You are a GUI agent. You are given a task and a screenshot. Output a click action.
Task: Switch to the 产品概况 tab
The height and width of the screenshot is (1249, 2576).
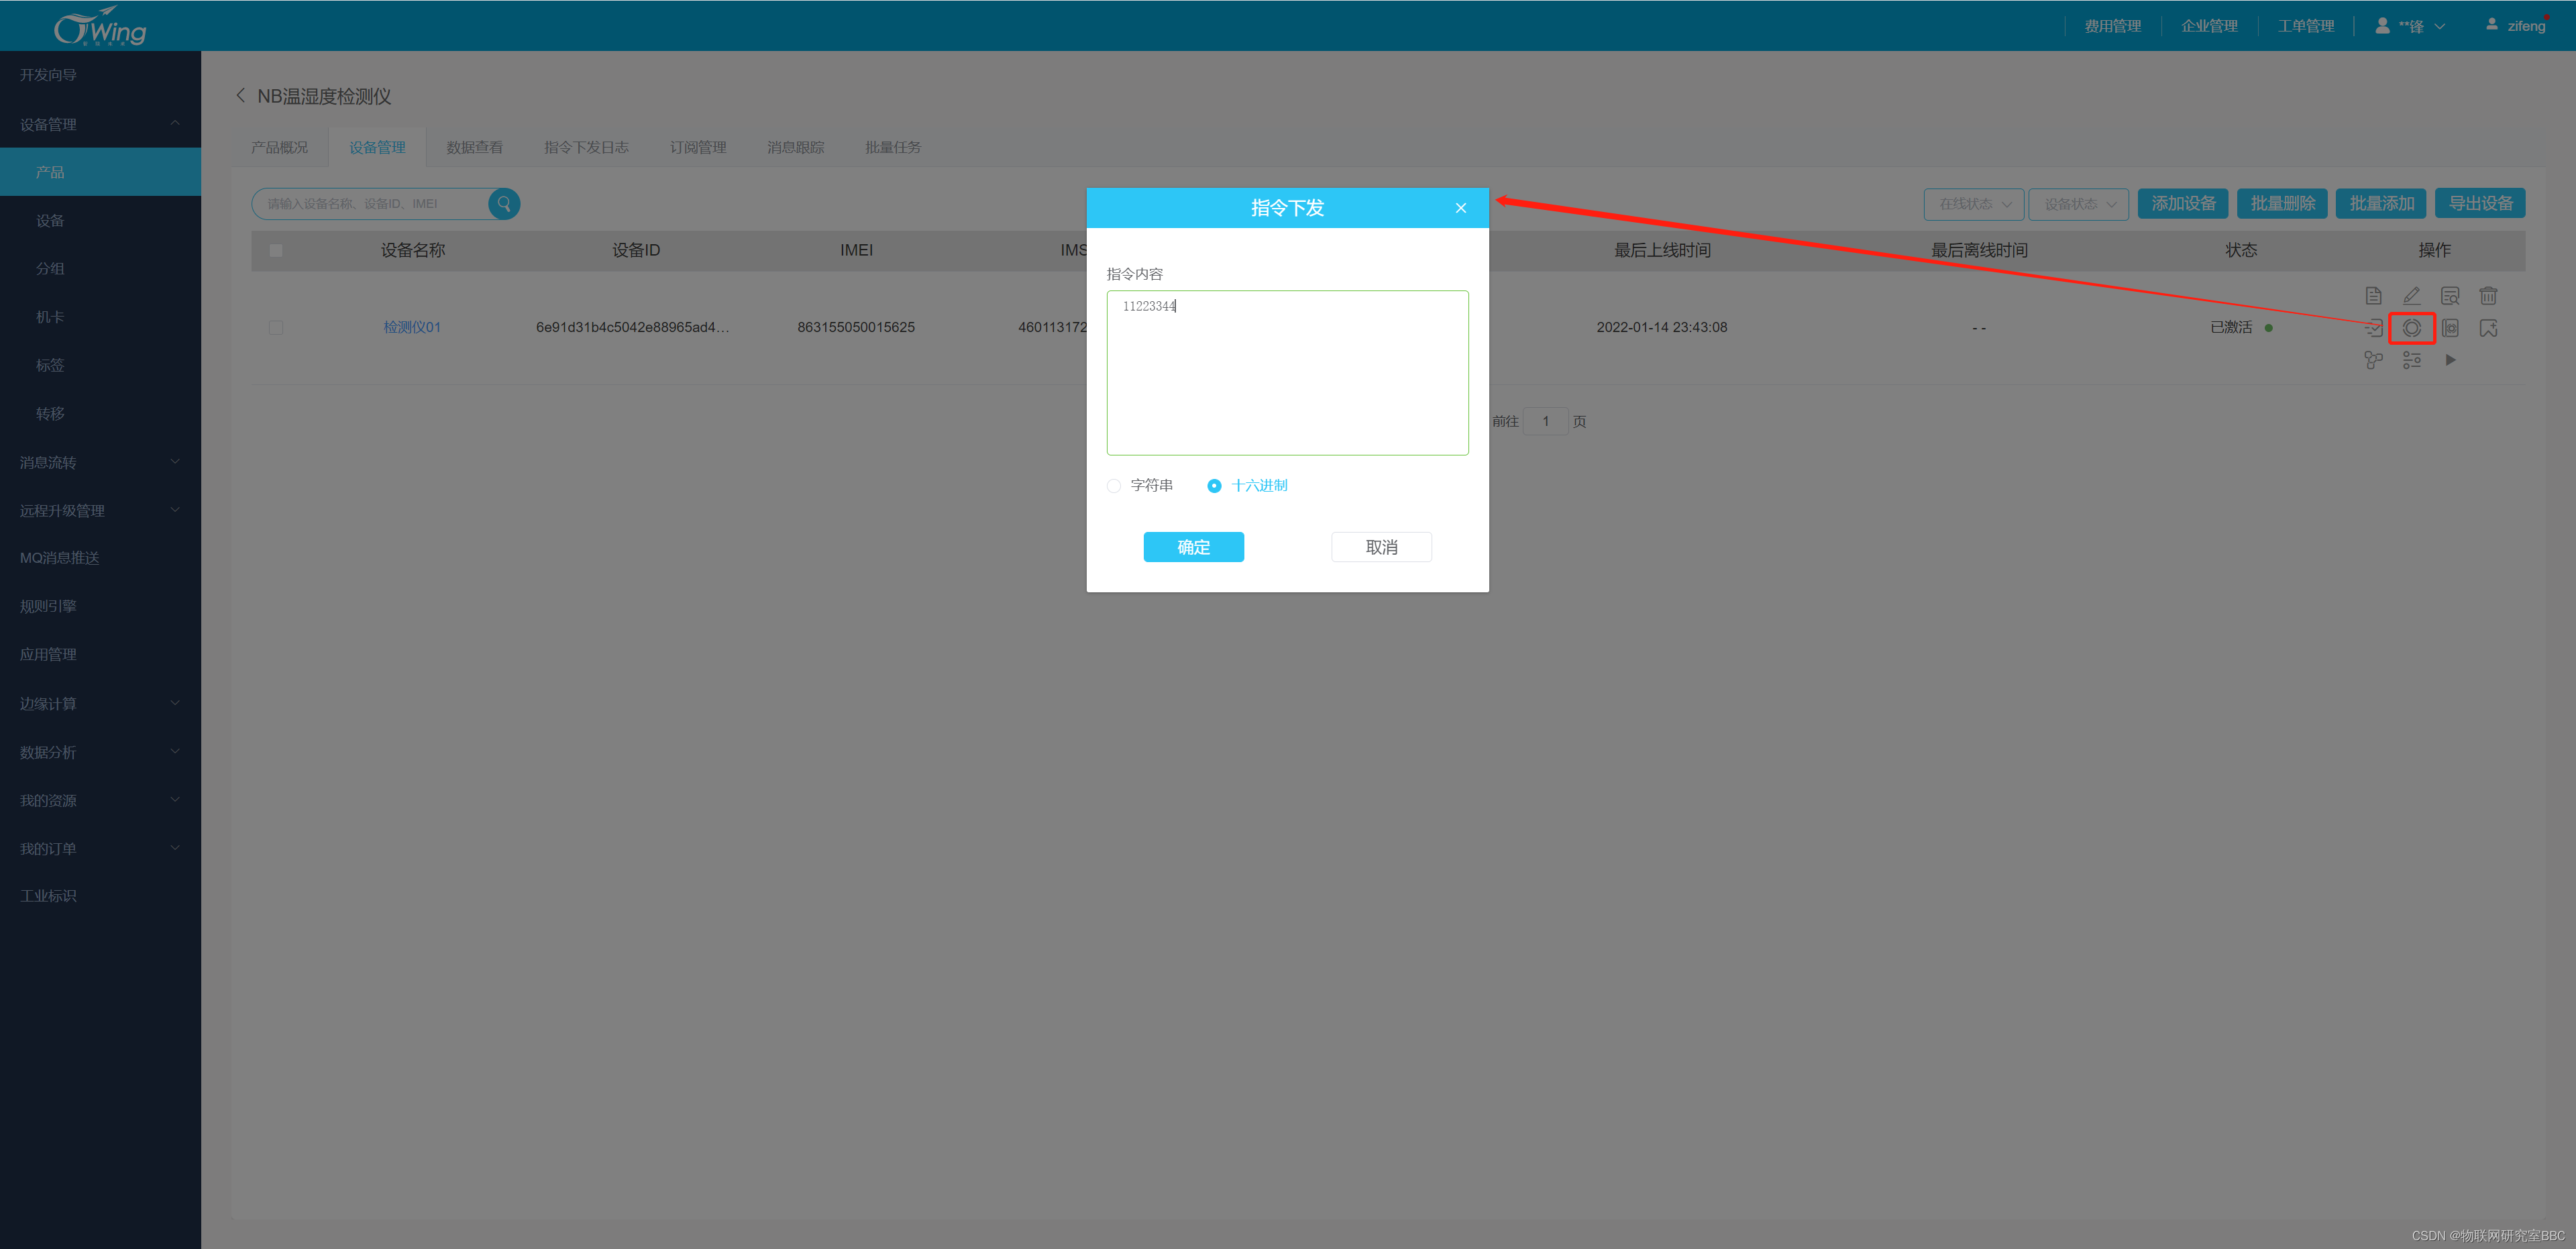point(280,148)
